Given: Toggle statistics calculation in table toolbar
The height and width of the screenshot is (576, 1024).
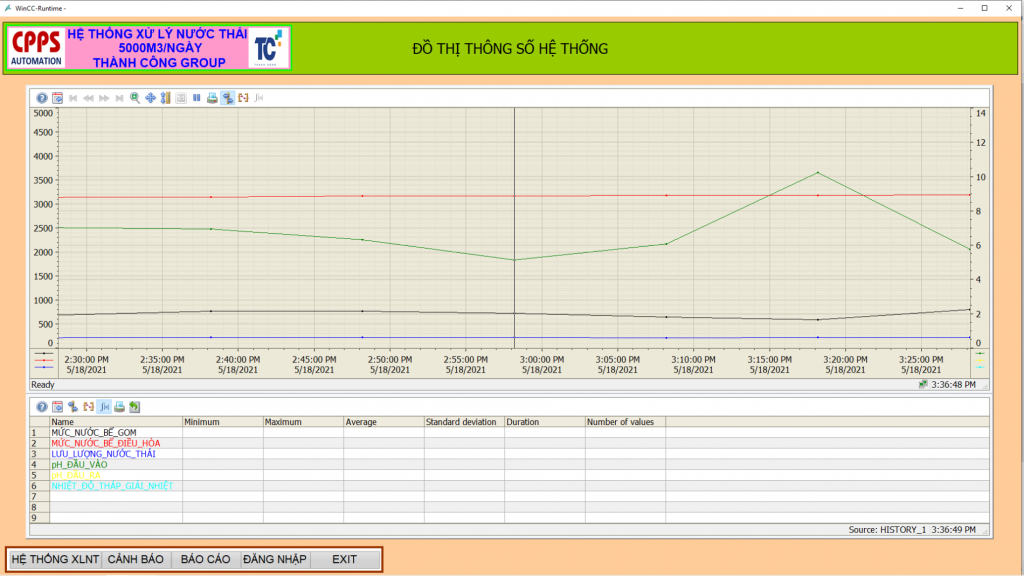Looking at the screenshot, I should point(104,407).
